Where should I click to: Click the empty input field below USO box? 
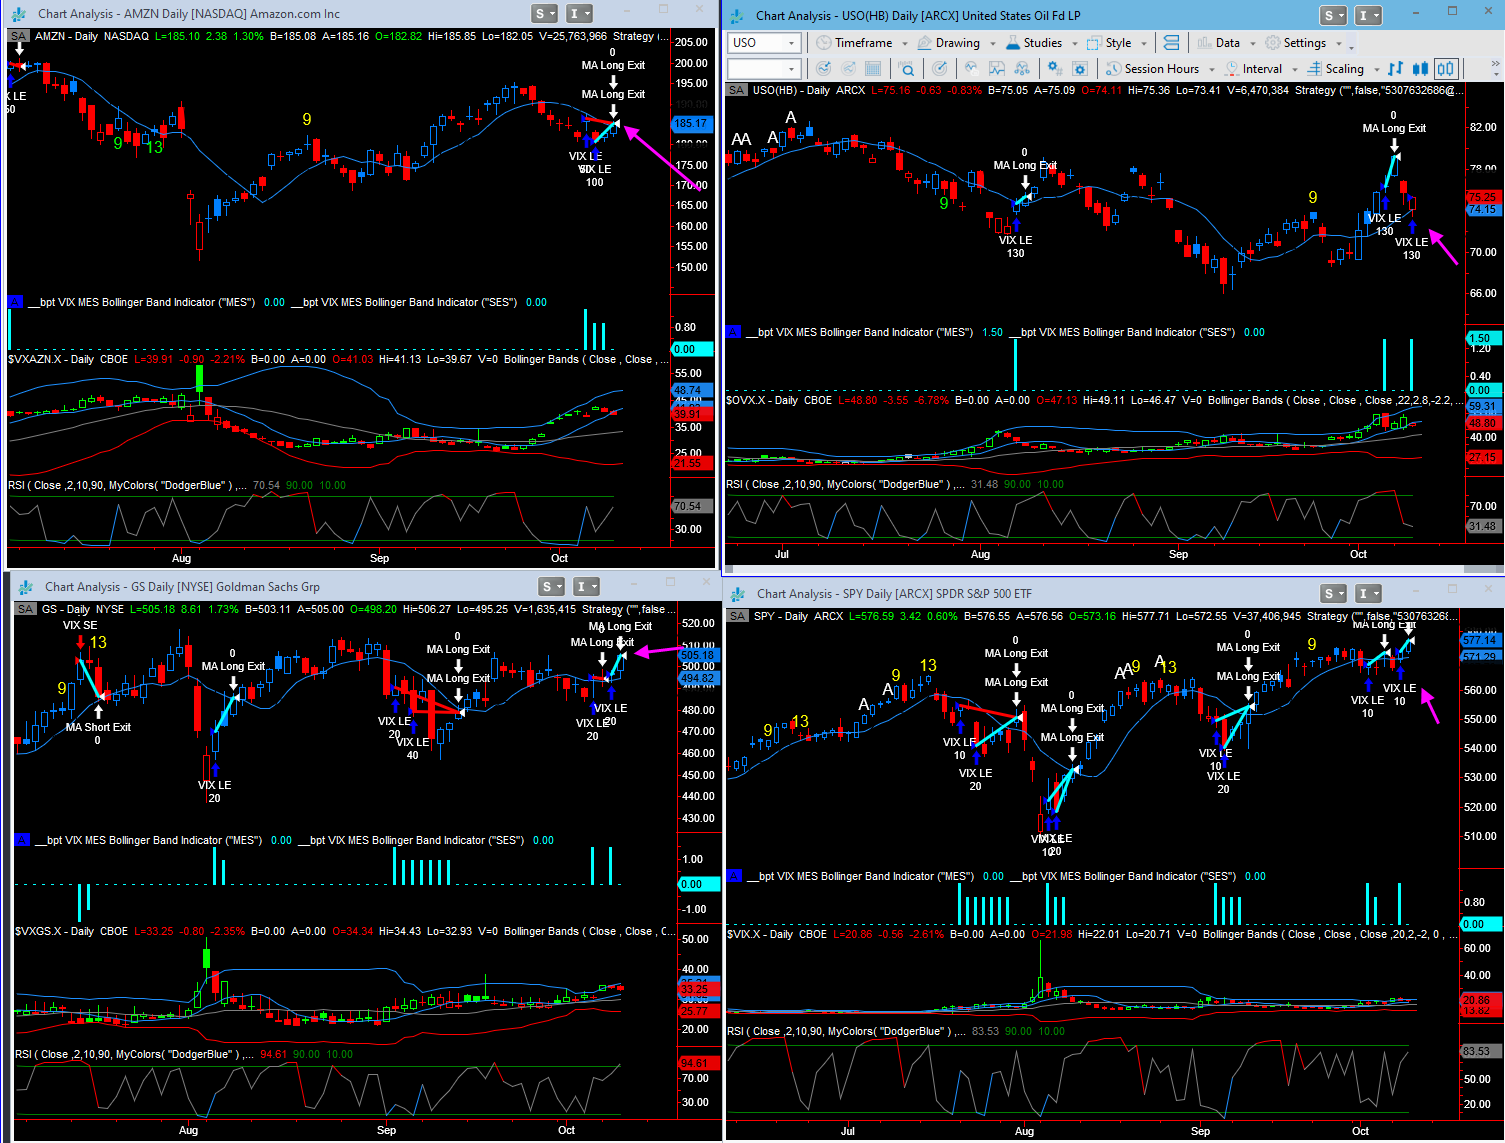tap(765, 69)
